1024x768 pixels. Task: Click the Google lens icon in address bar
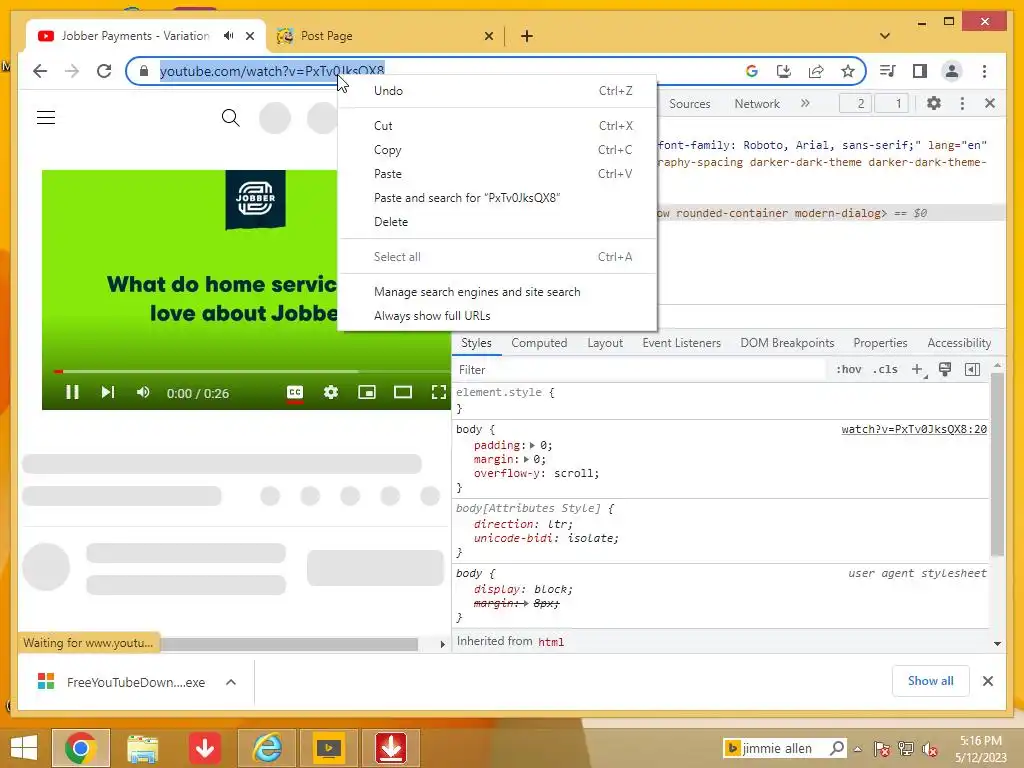(752, 71)
